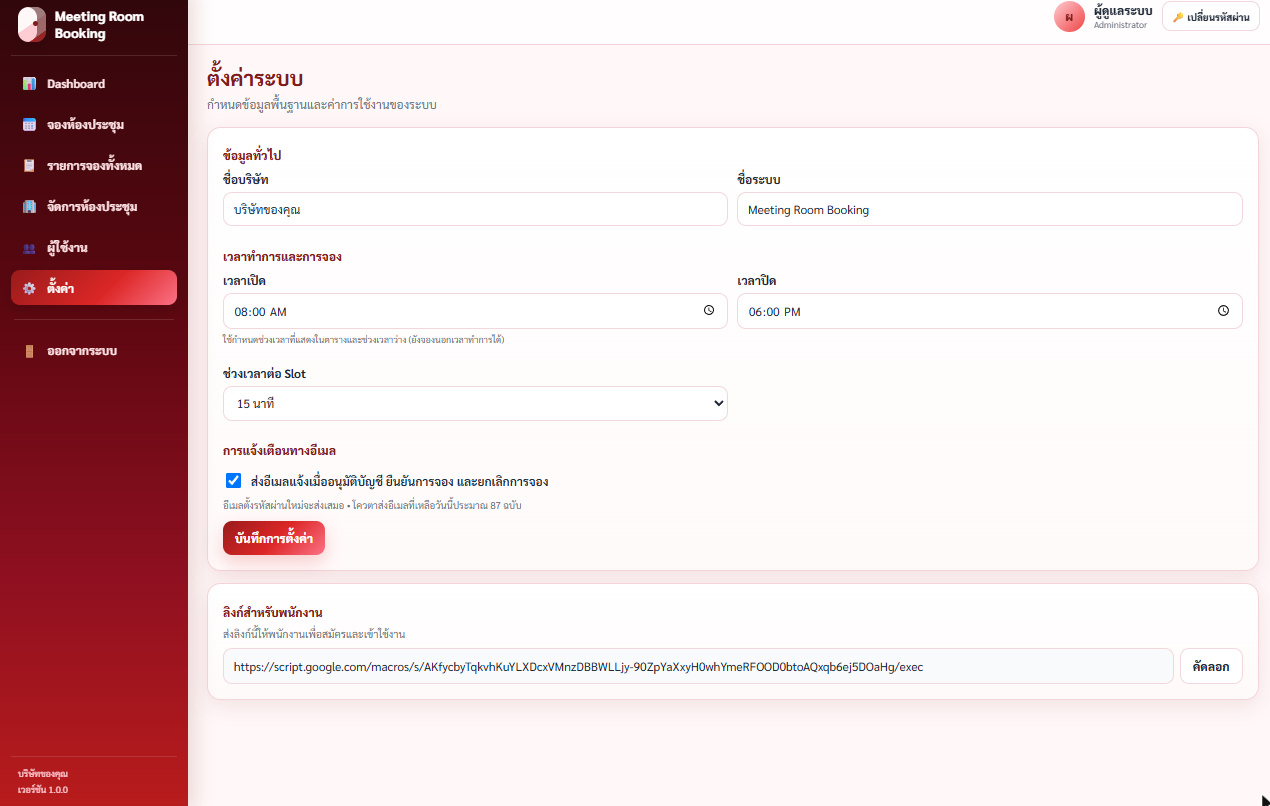Click the gear icon beside ตั้งค่า
Image resolution: width=1270 pixels, height=806 pixels.
pyautogui.click(x=29, y=289)
